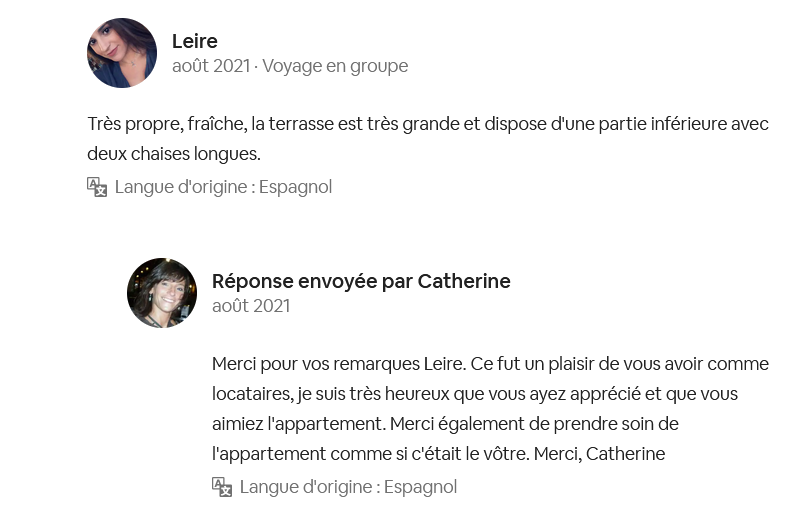Select the Voyage en groupe label
The width and height of the screenshot is (812, 512).
click(335, 66)
